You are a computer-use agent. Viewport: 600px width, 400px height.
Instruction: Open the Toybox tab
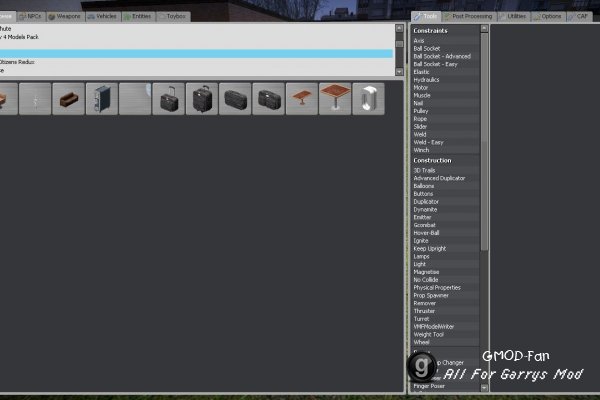point(173,16)
